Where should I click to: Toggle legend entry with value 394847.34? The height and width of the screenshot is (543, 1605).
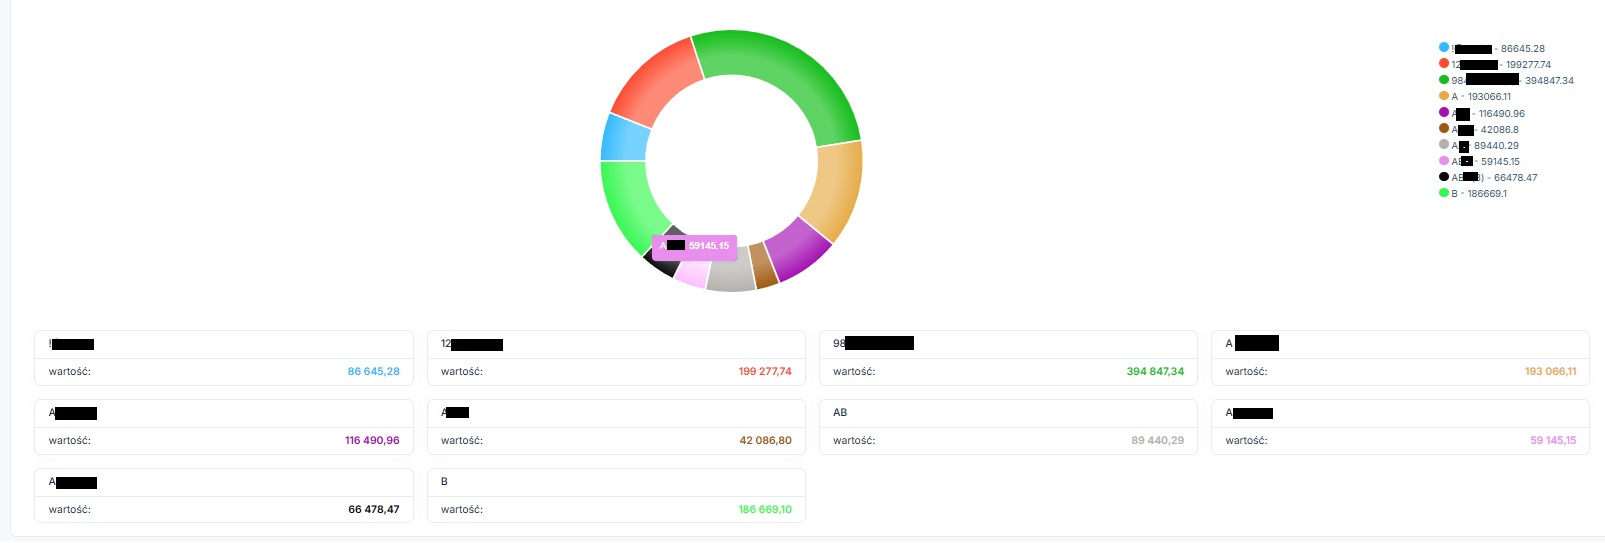(x=1506, y=80)
